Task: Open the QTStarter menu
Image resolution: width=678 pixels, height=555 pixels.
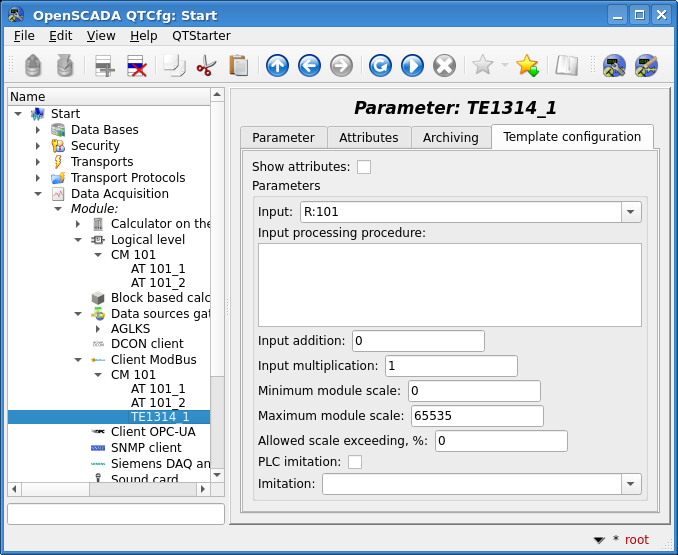Action: (x=201, y=35)
